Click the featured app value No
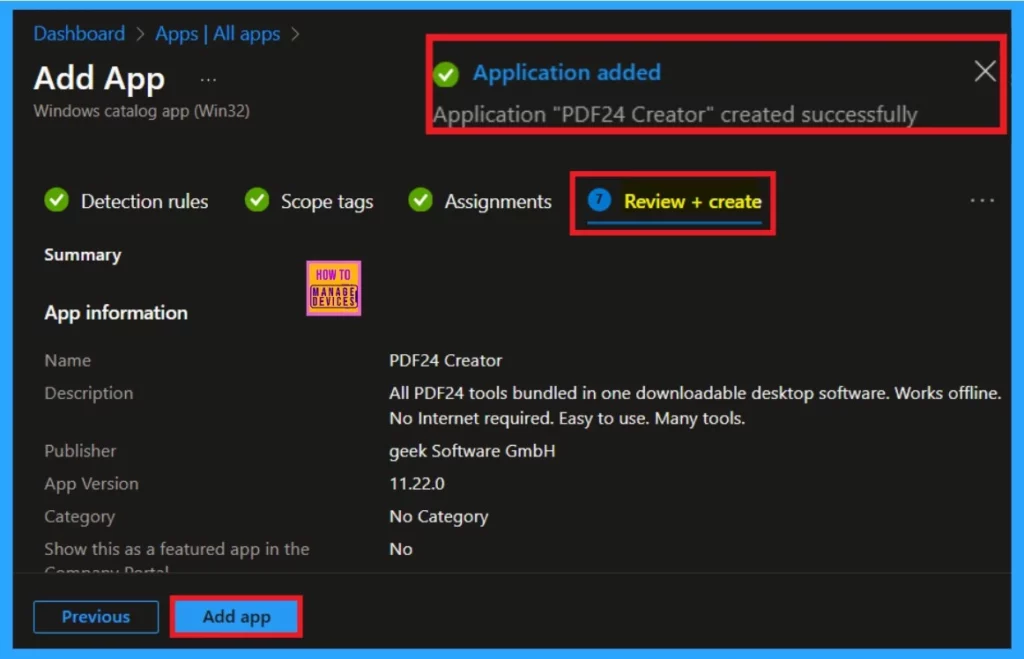This screenshot has height=659, width=1024. click(400, 549)
